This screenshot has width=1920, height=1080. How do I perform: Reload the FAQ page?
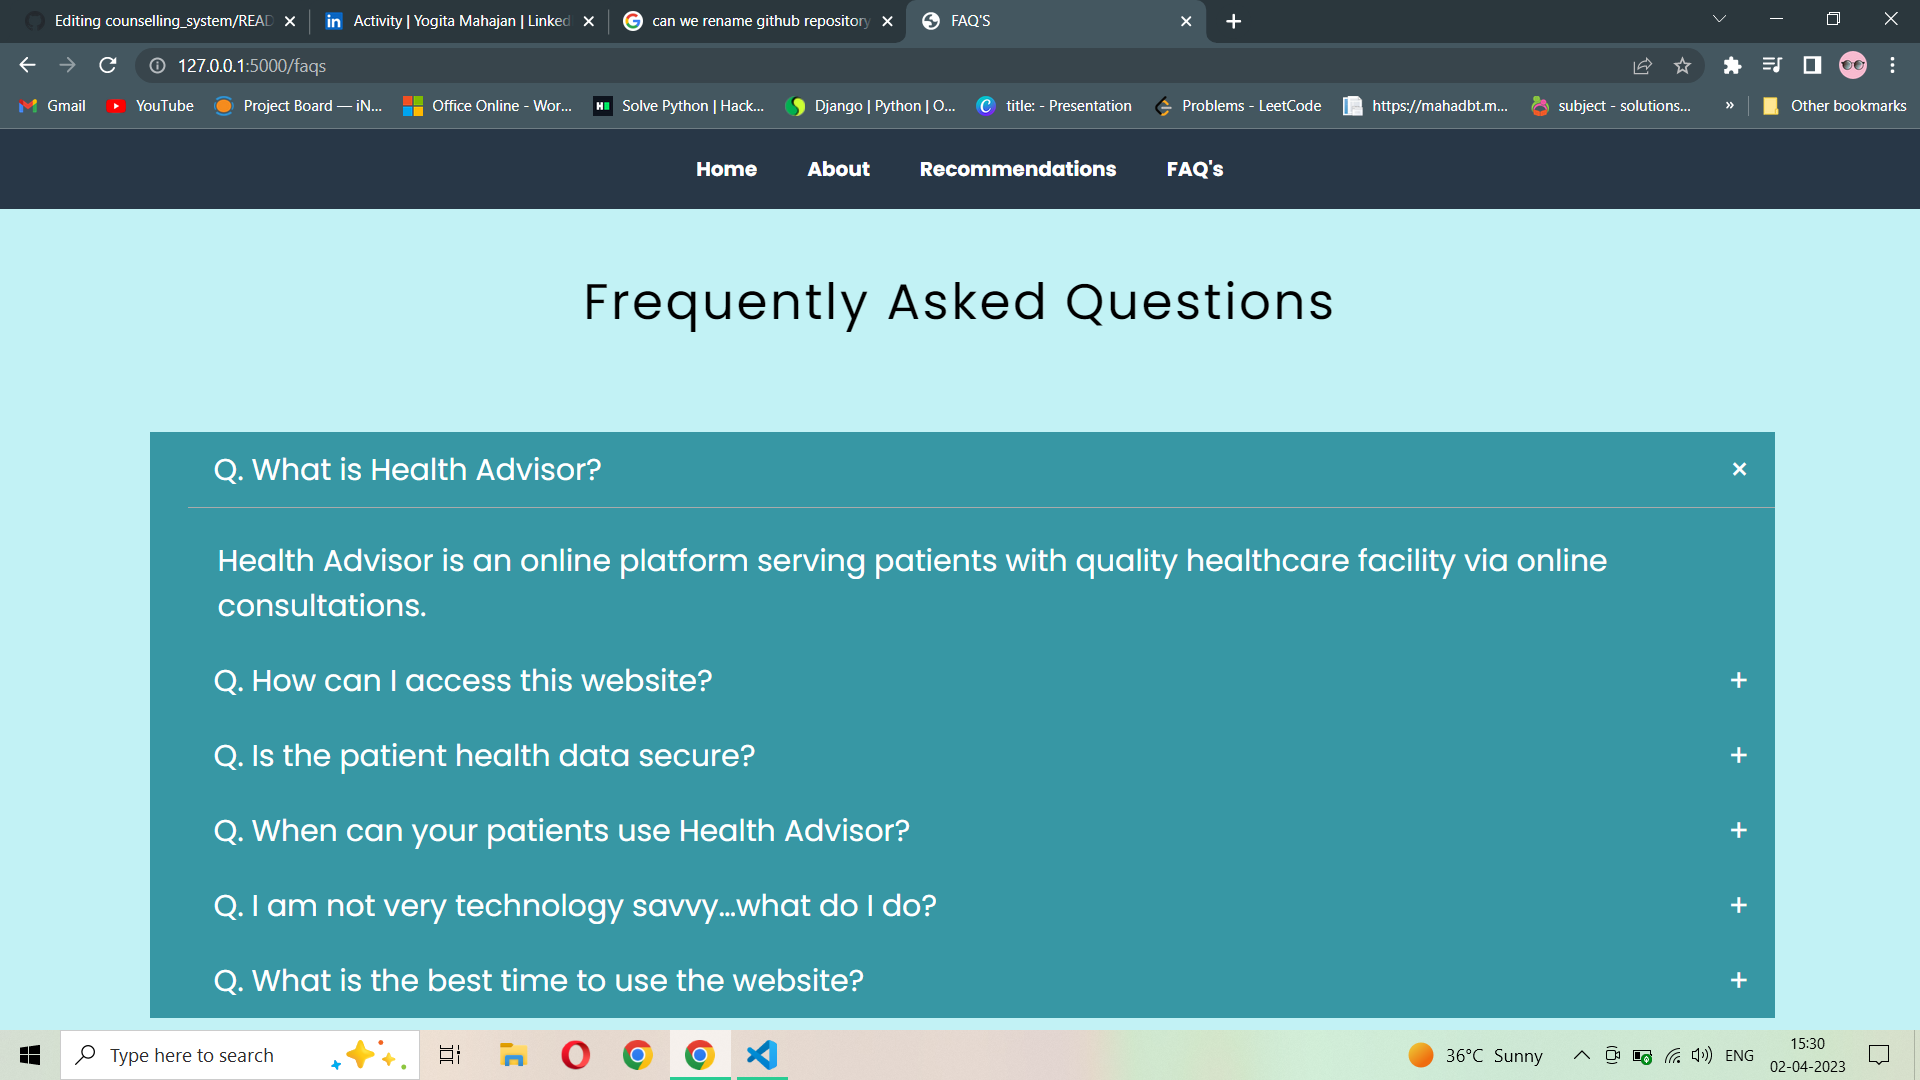pos(107,65)
